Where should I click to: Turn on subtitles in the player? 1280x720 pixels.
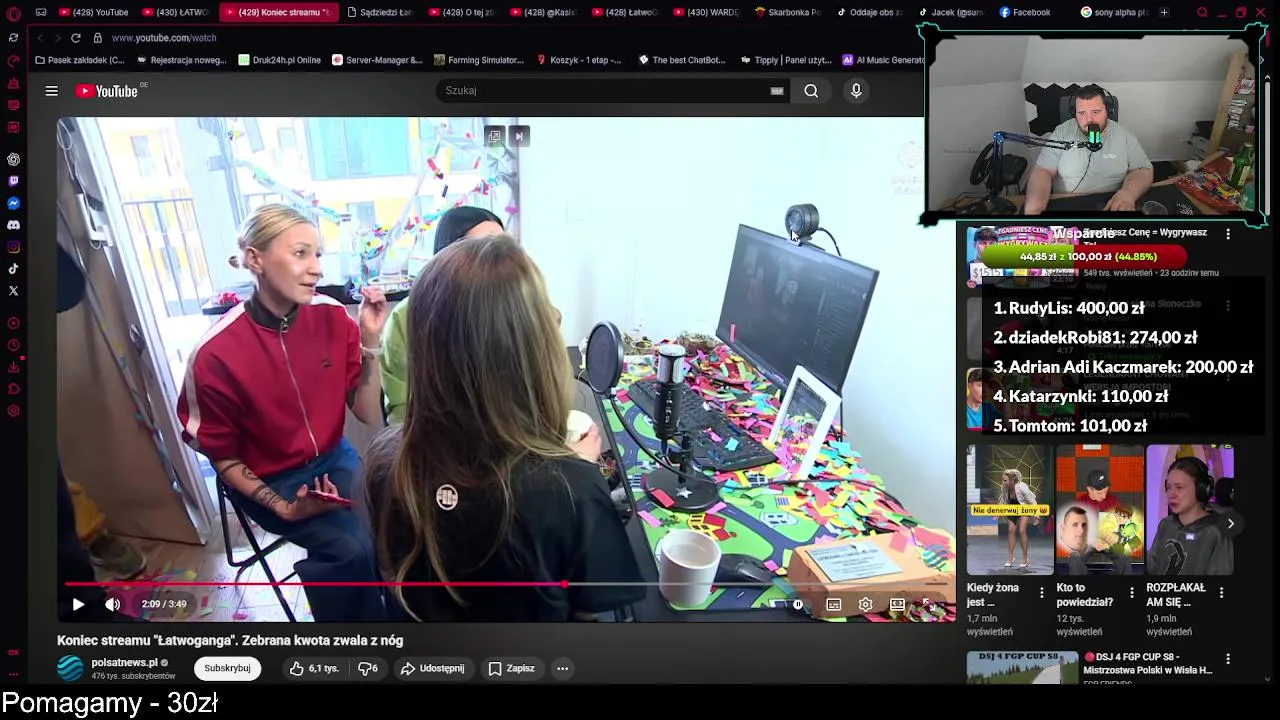(x=834, y=604)
